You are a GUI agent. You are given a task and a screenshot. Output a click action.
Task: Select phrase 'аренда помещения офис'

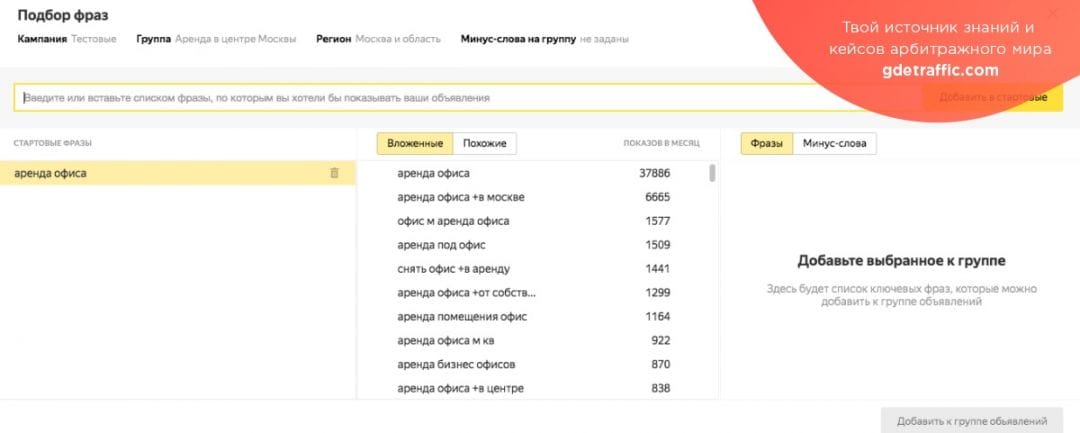[x=462, y=317]
